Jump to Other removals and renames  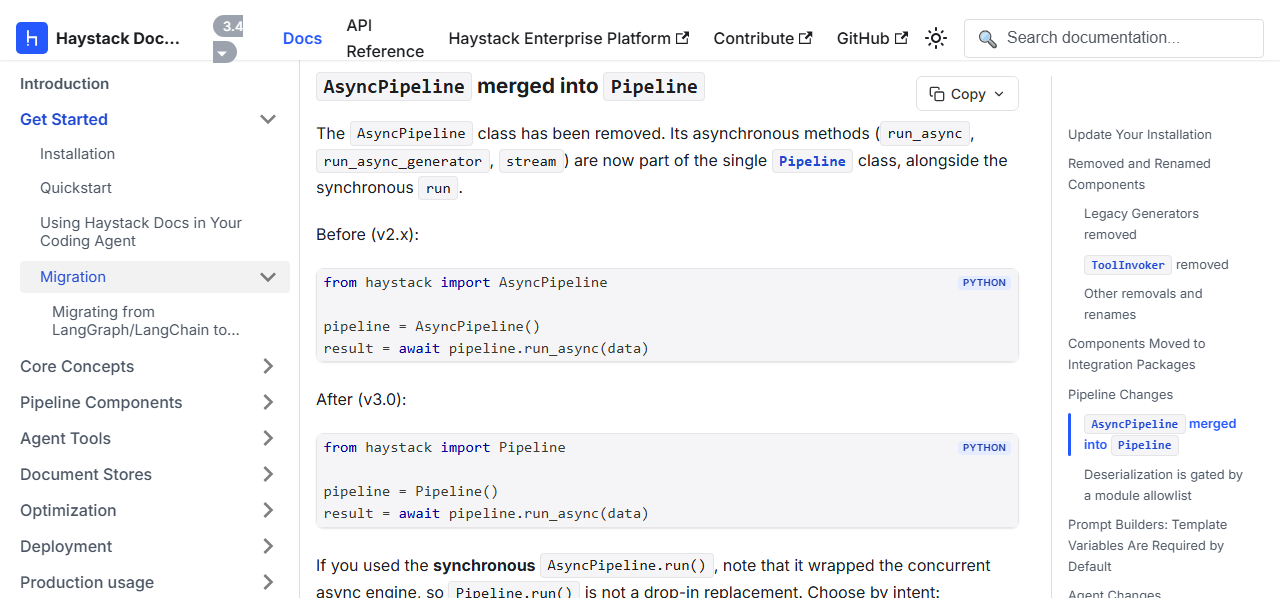coord(1143,304)
